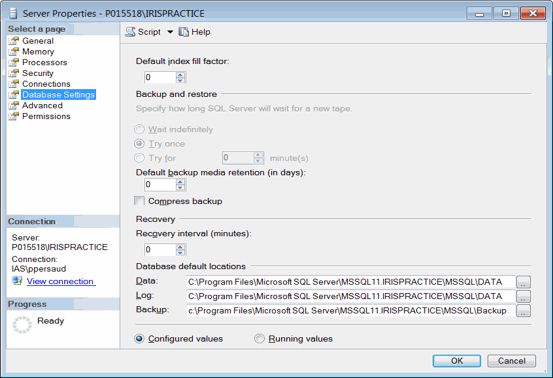Click the Backup location path field
This screenshot has width=553, height=378.
click(x=351, y=311)
